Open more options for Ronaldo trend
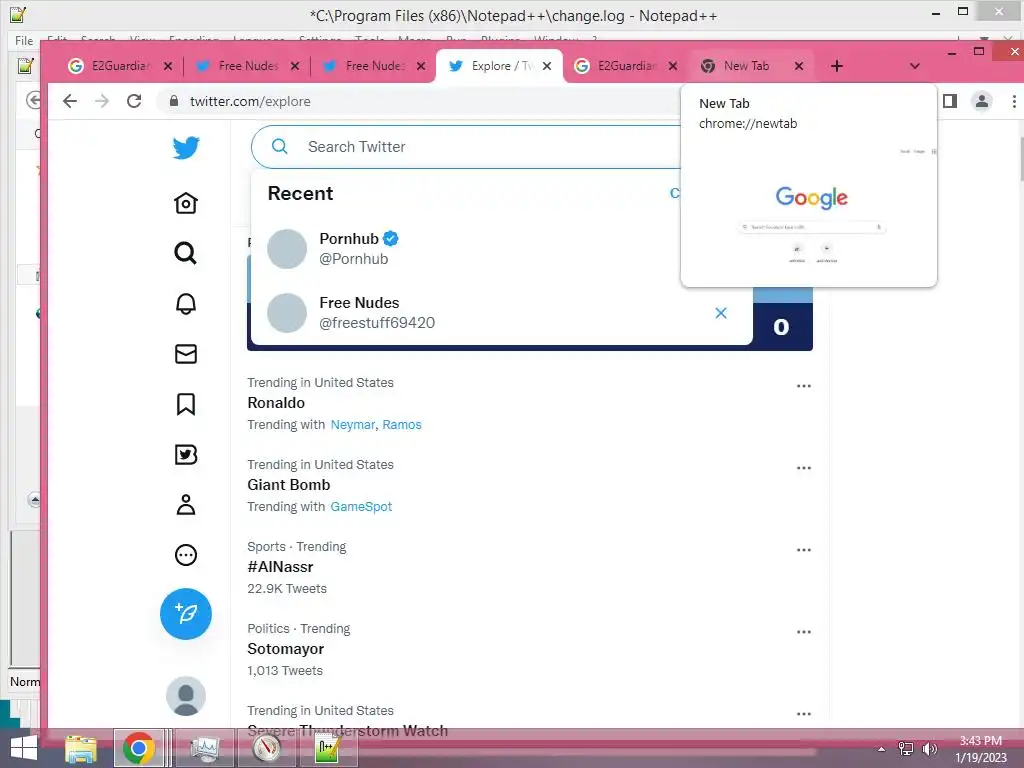The image size is (1024, 768). [804, 386]
